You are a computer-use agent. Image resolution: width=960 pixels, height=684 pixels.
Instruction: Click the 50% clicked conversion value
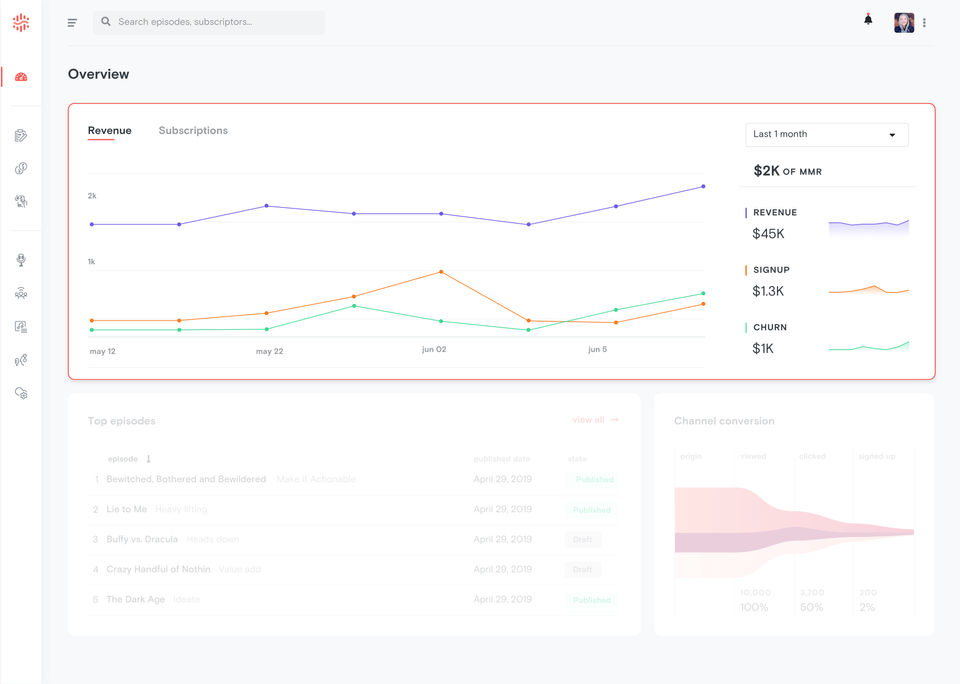click(x=812, y=607)
